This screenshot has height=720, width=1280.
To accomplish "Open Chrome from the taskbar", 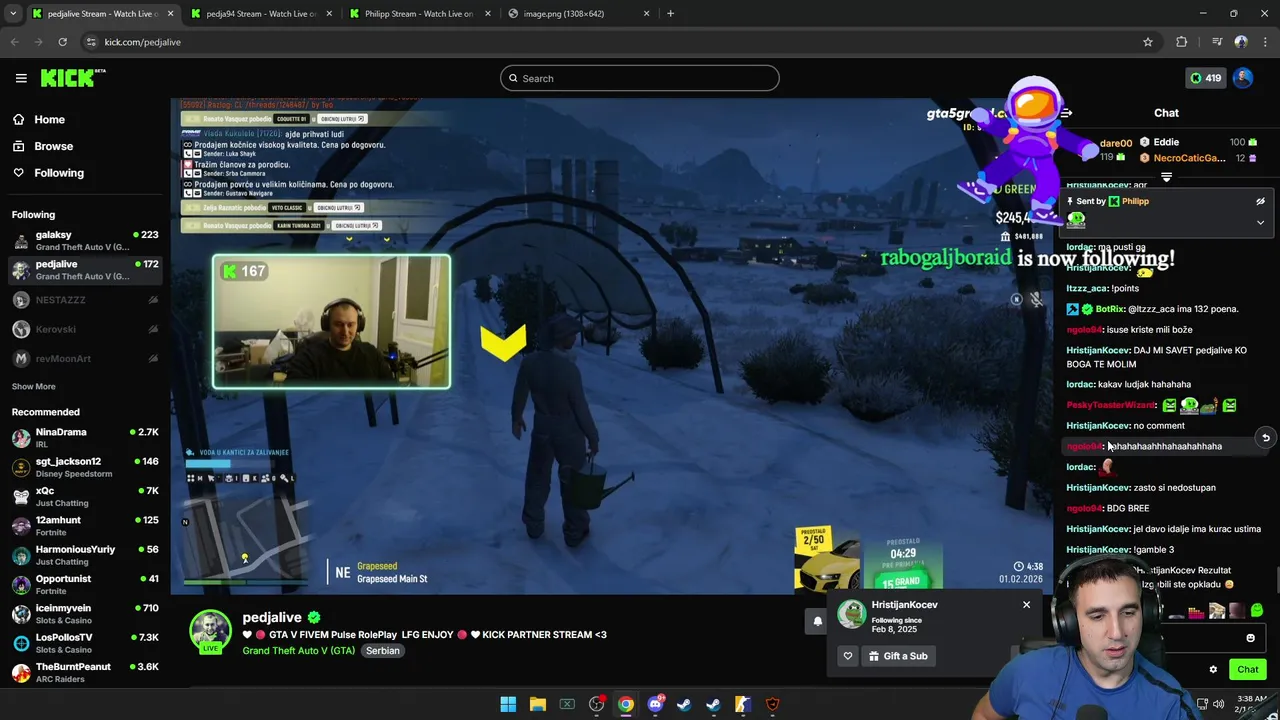I will 625,704.
